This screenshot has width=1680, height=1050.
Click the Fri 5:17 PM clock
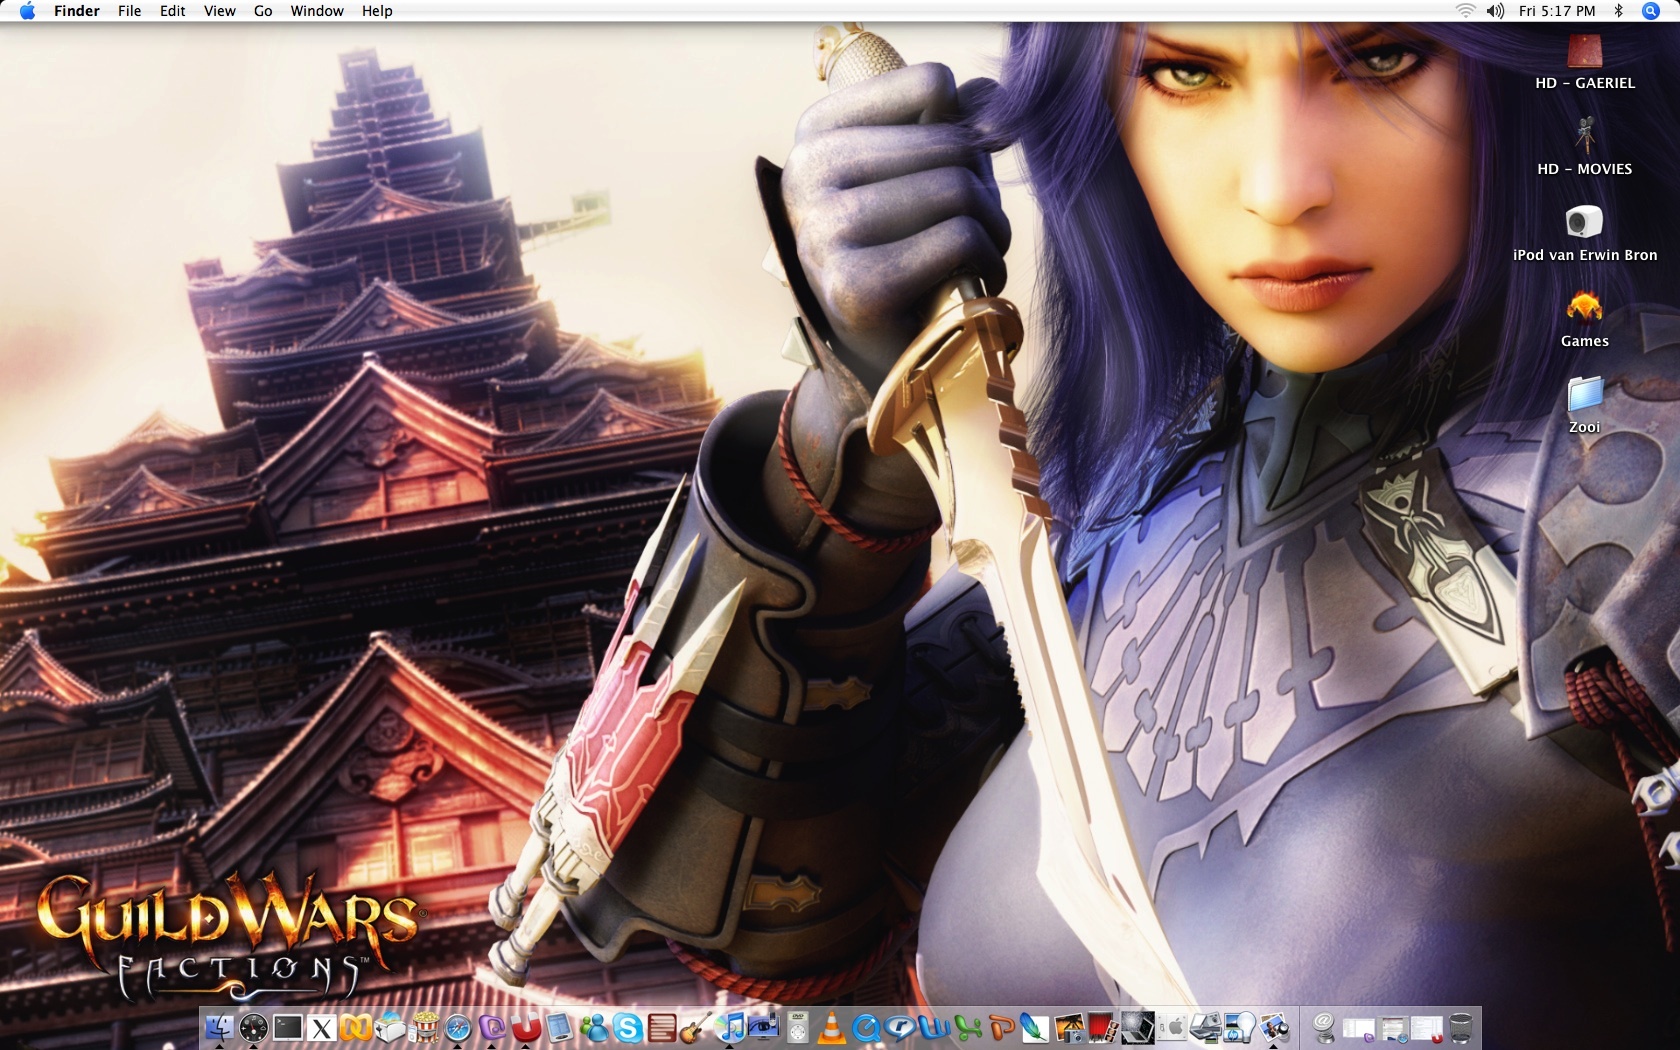[x=1557, y=11]
